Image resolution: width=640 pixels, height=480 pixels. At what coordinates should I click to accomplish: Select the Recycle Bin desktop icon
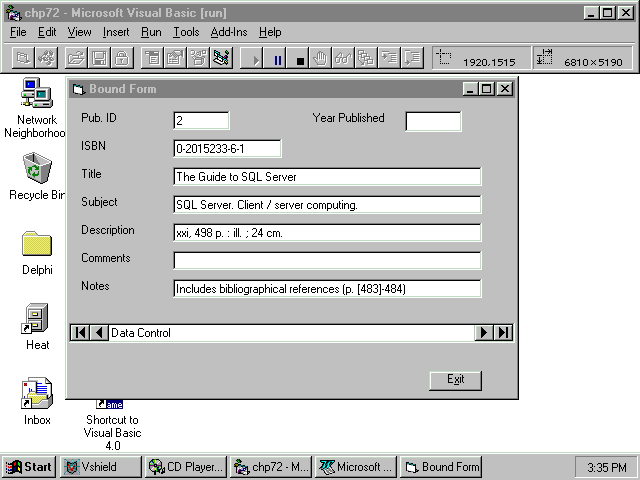click(x=37, y=168)
